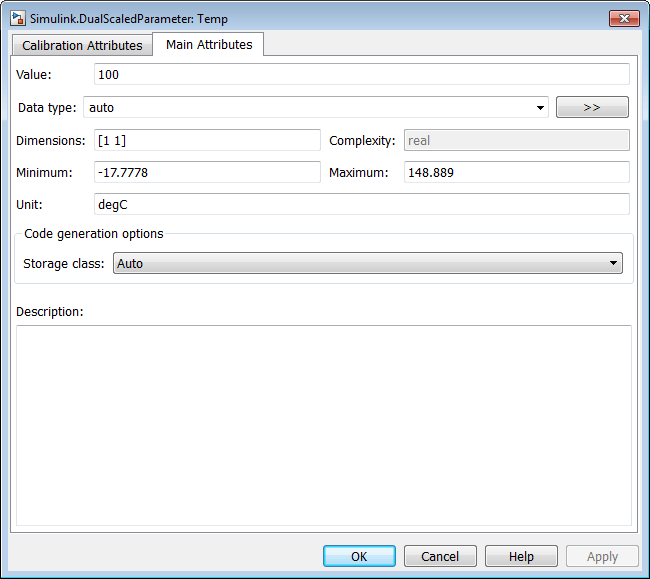Click the Cancel button
650x579 pixels.
440,556
